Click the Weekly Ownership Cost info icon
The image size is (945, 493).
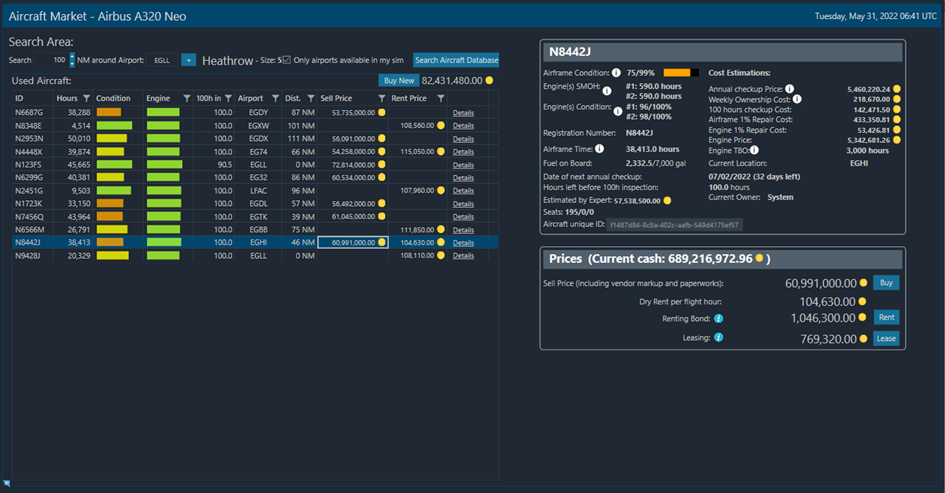(x=797, y=99)
